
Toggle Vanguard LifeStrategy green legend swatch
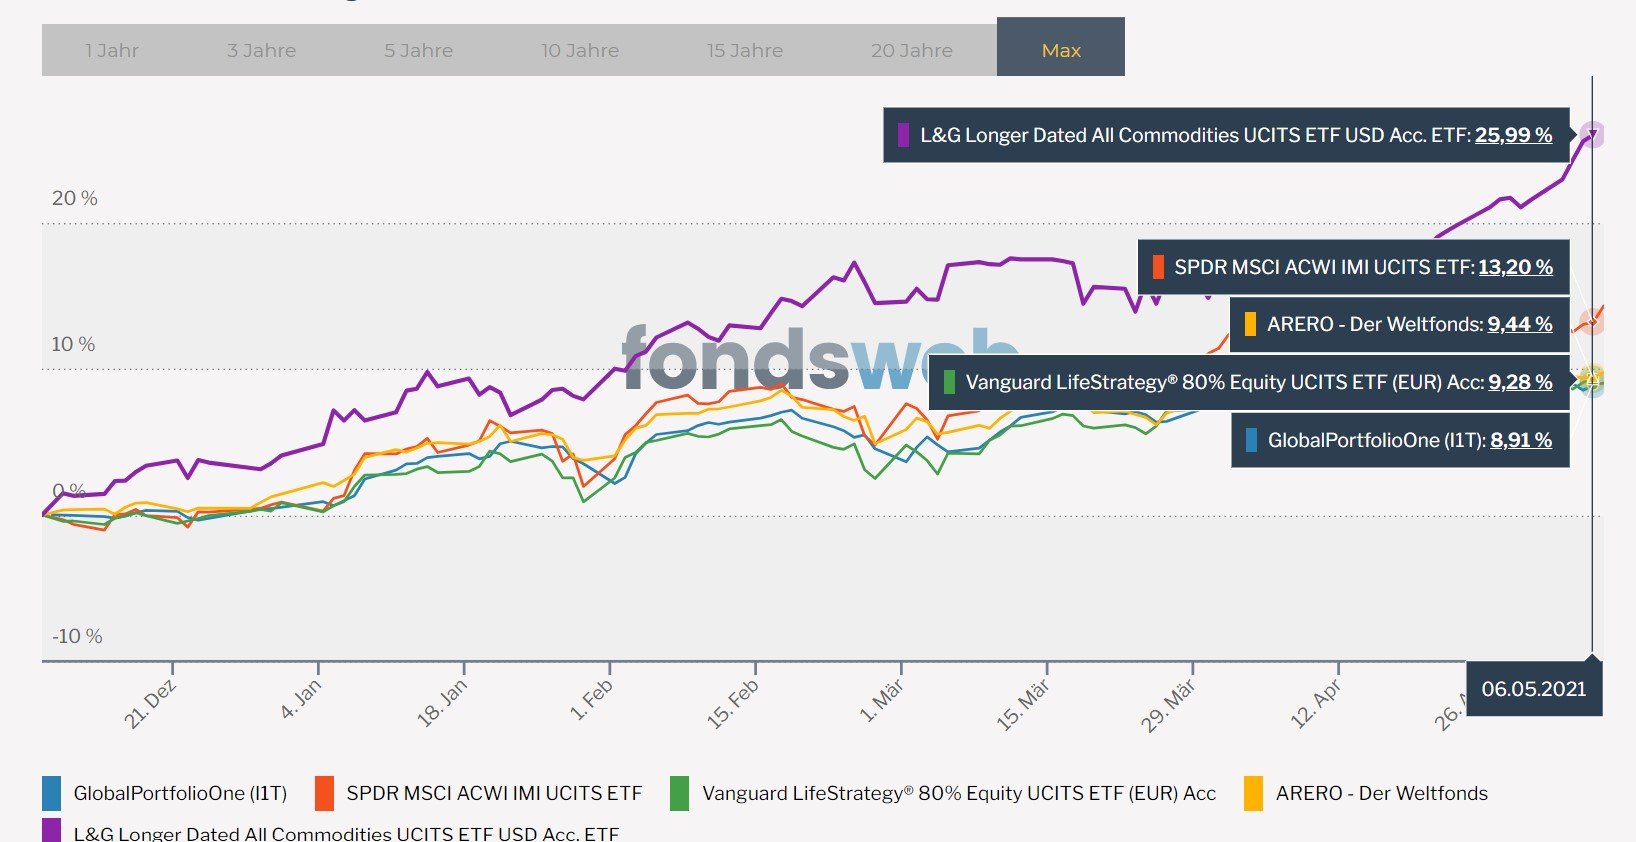click(679, 793)
